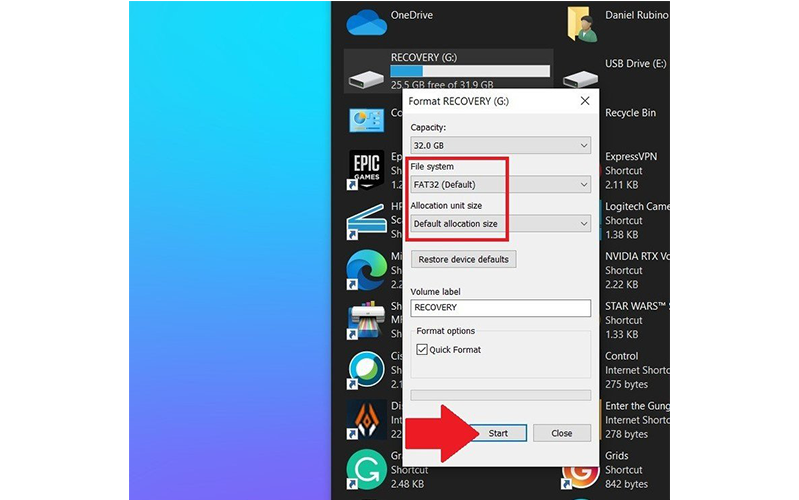The width and height of the screenshot is (799, 500).
Task: Launch the Grammarly shortcut icon
Action: click(x=366, y=470)
